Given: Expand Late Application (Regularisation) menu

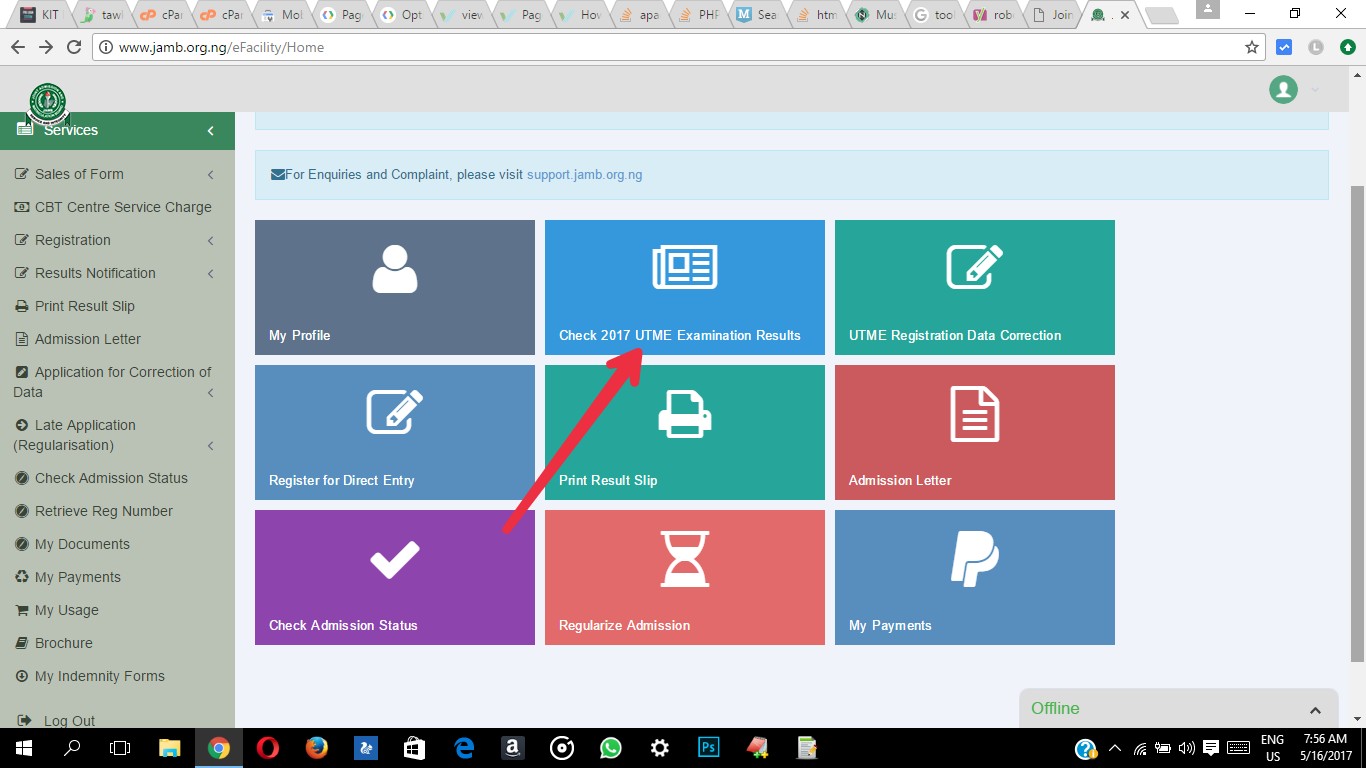Looking at the screenshot, I should point(117,435).
